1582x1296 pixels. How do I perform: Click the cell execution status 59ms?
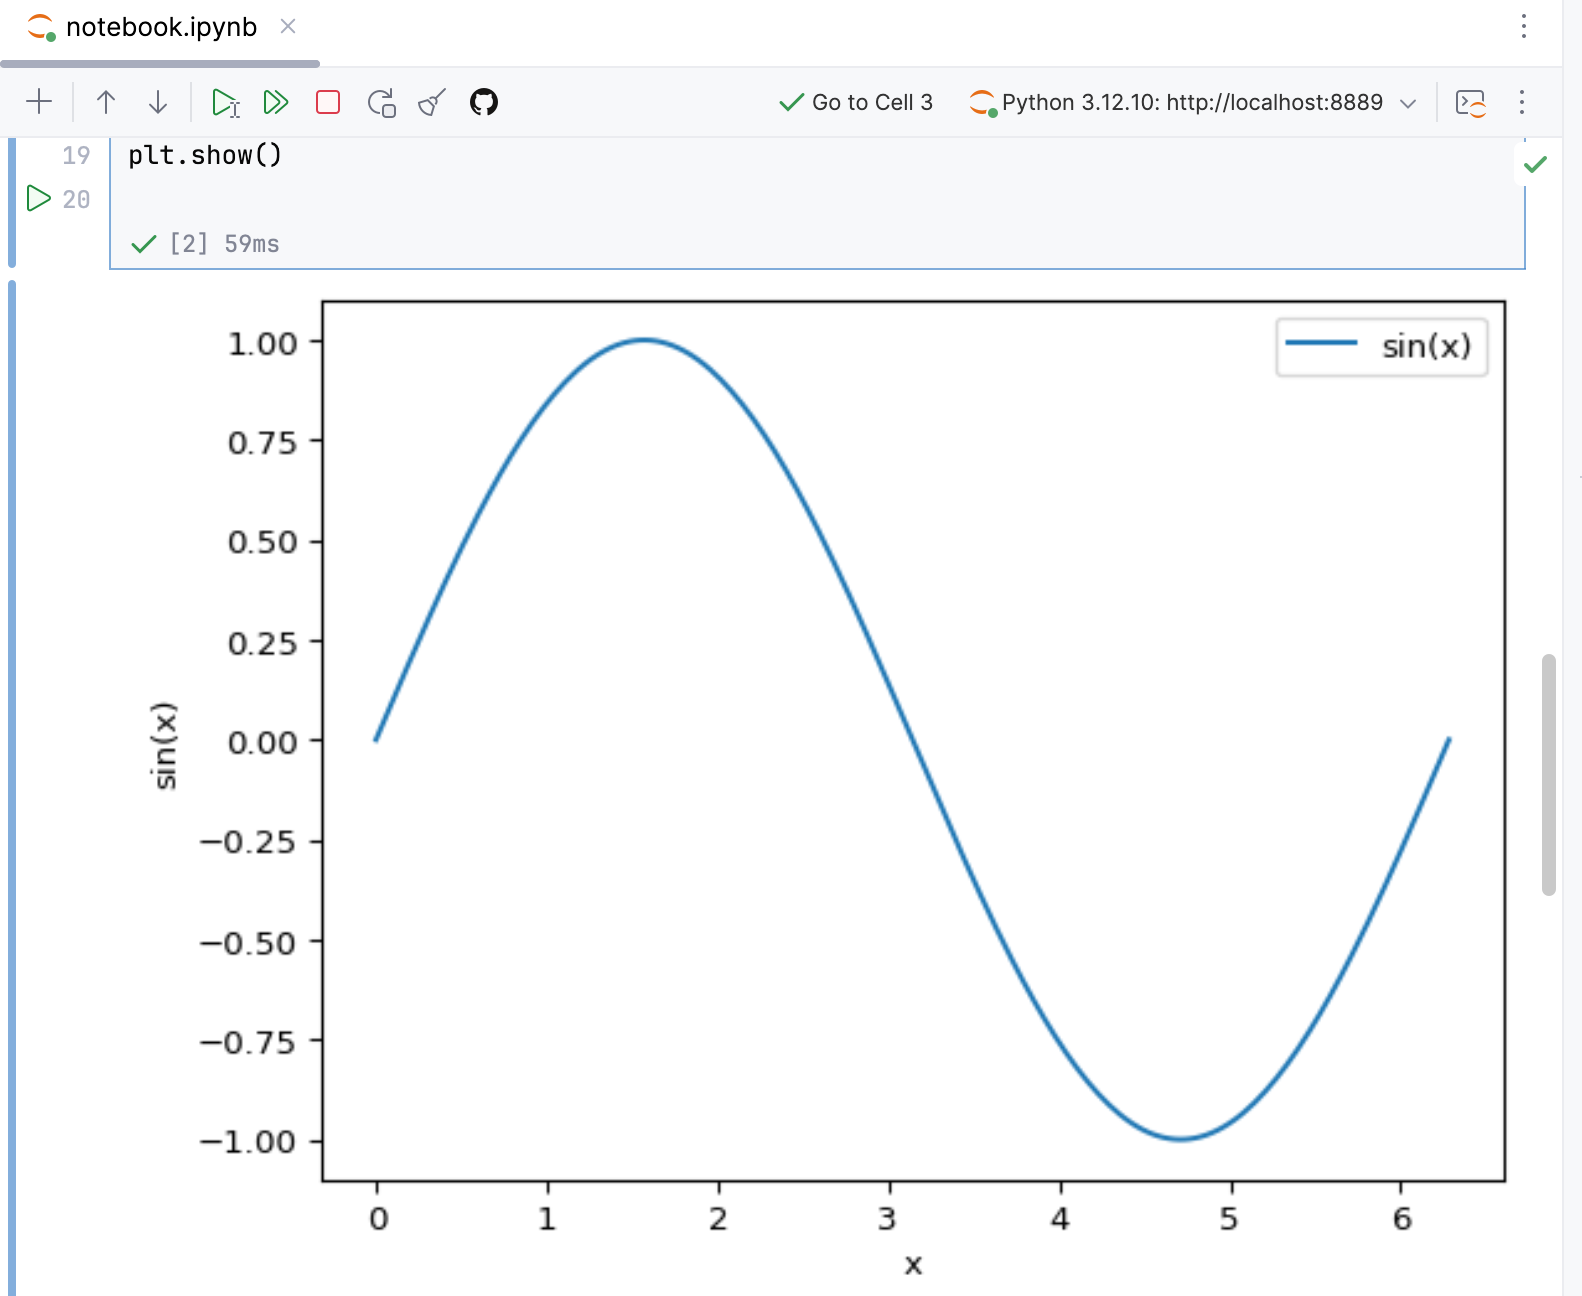(x=205, y=244)
